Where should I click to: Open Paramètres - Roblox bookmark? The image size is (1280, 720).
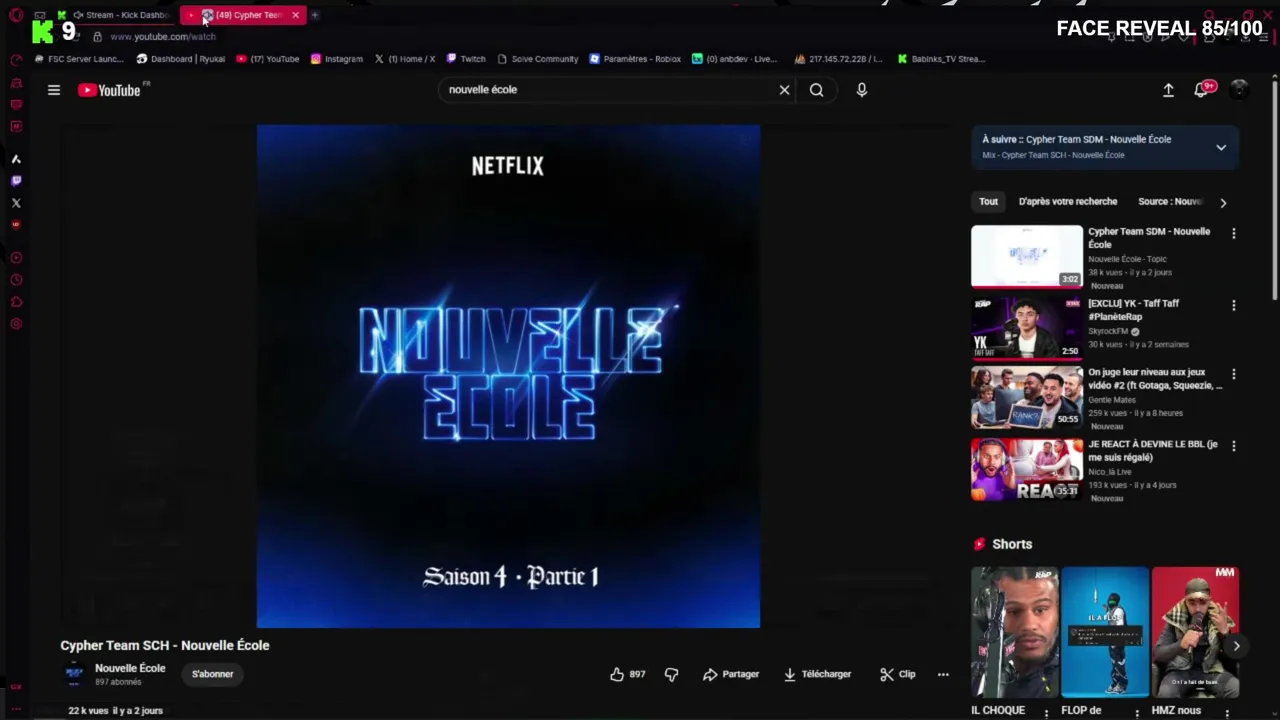(635, 59)
